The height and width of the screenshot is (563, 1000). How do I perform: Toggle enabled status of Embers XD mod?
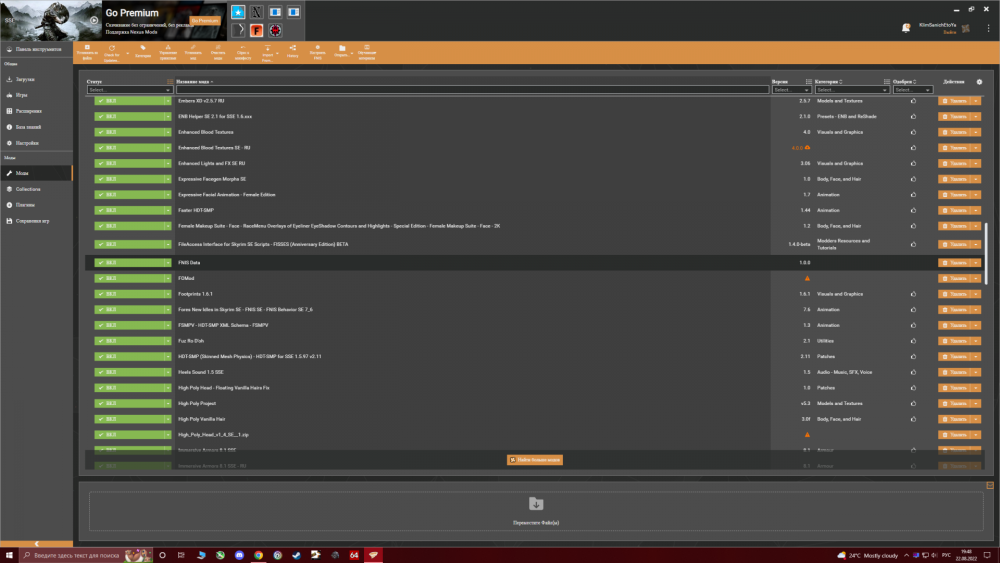[x=129, y=101]
